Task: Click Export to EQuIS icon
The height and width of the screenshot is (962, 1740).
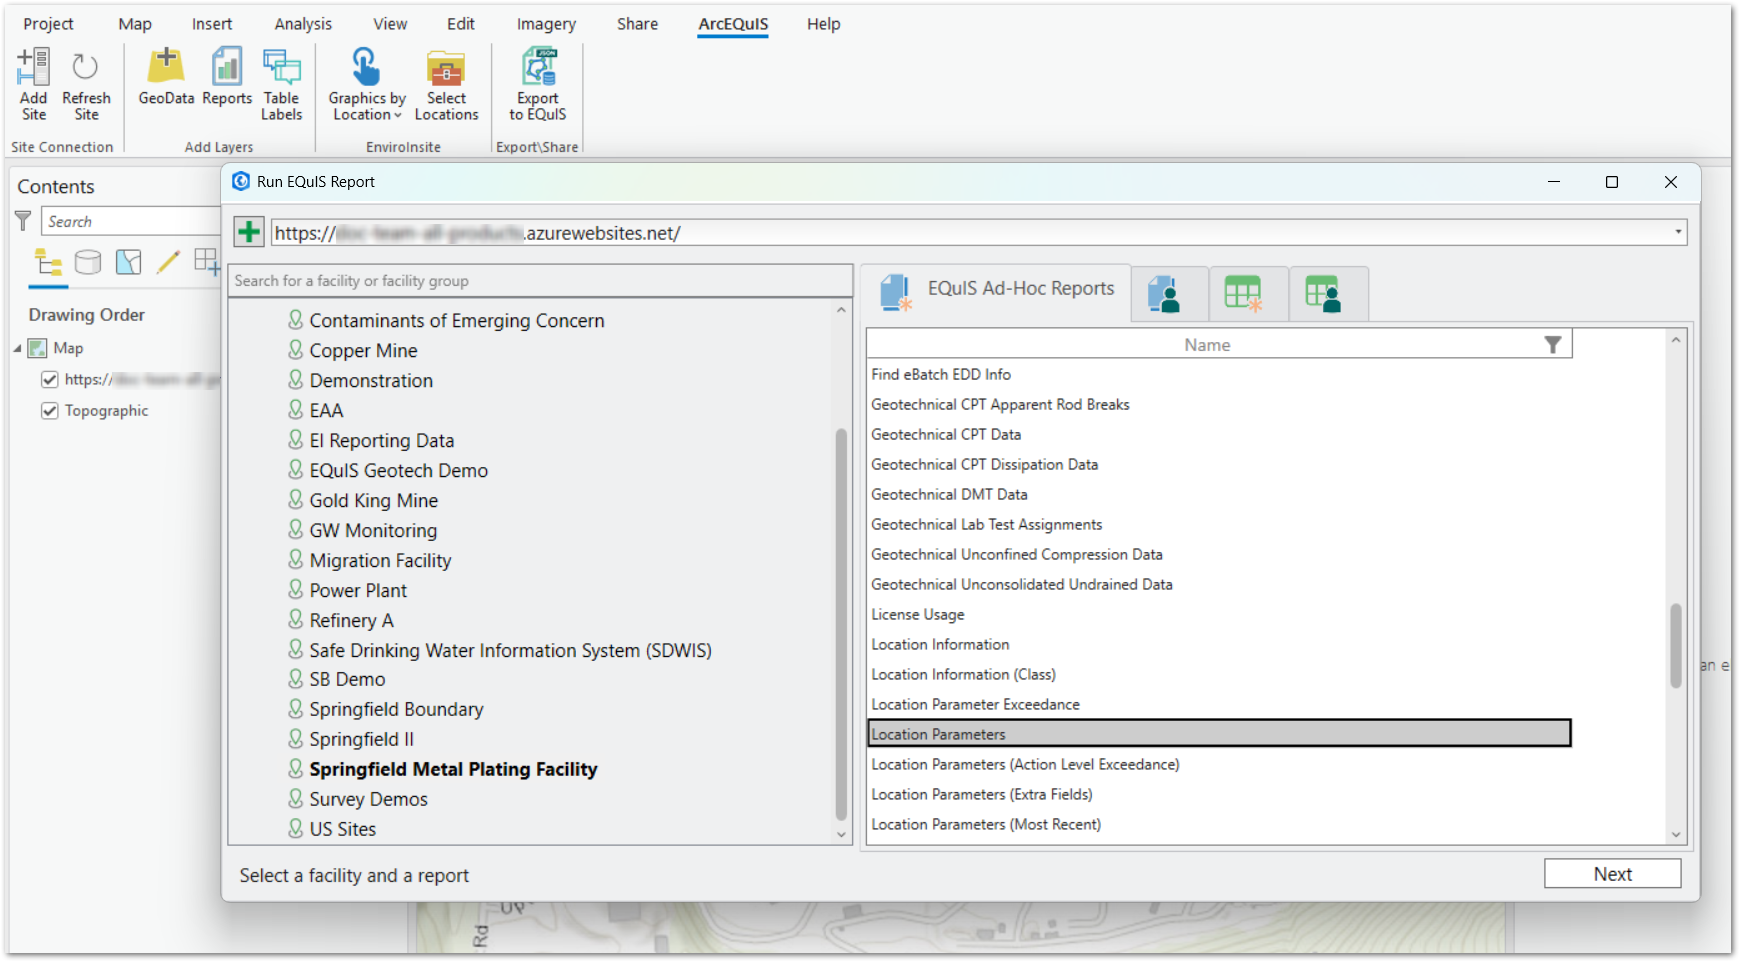Action: tap(538, 67)
